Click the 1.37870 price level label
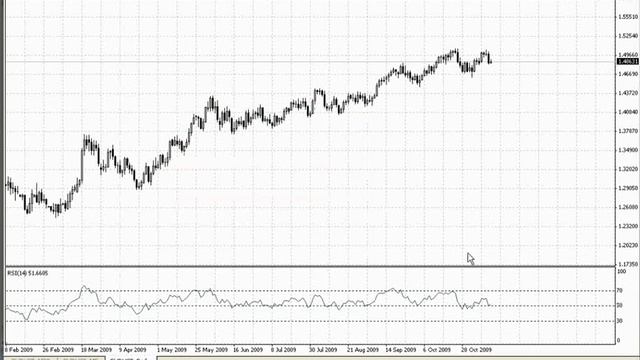 (x=628, y=131)
